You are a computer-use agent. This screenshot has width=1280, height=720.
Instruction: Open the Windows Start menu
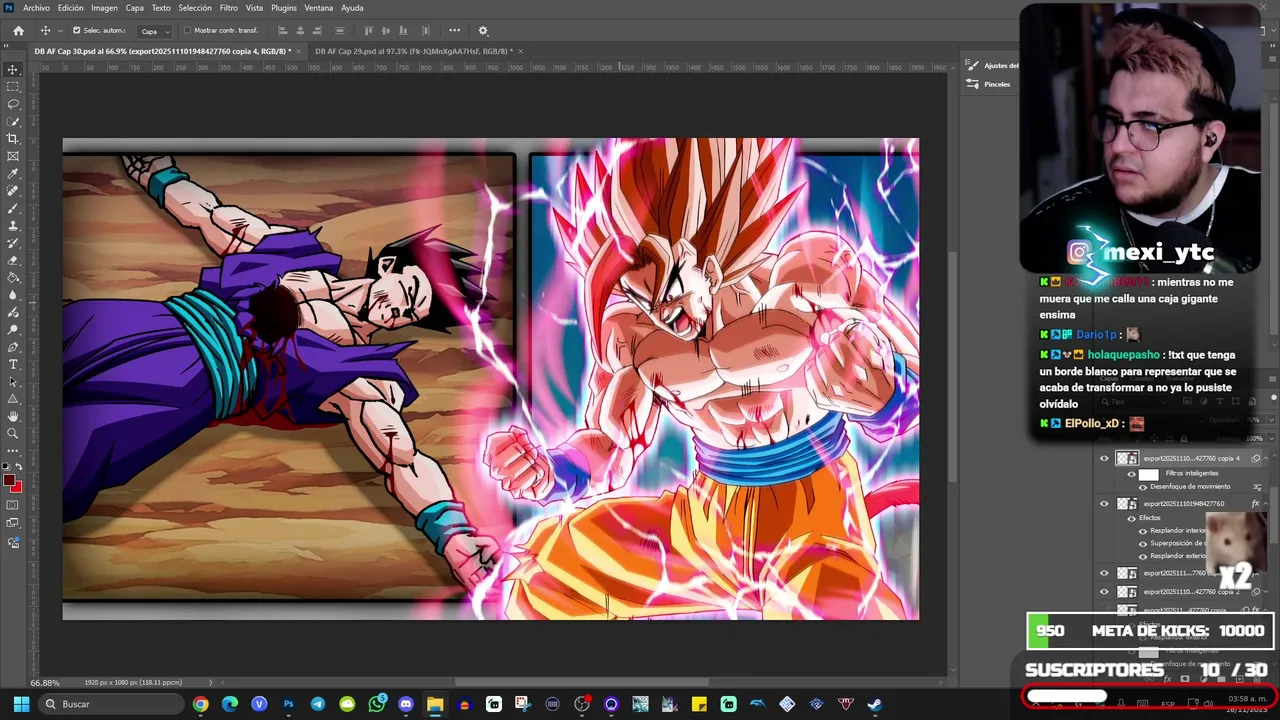pos(21,704)
